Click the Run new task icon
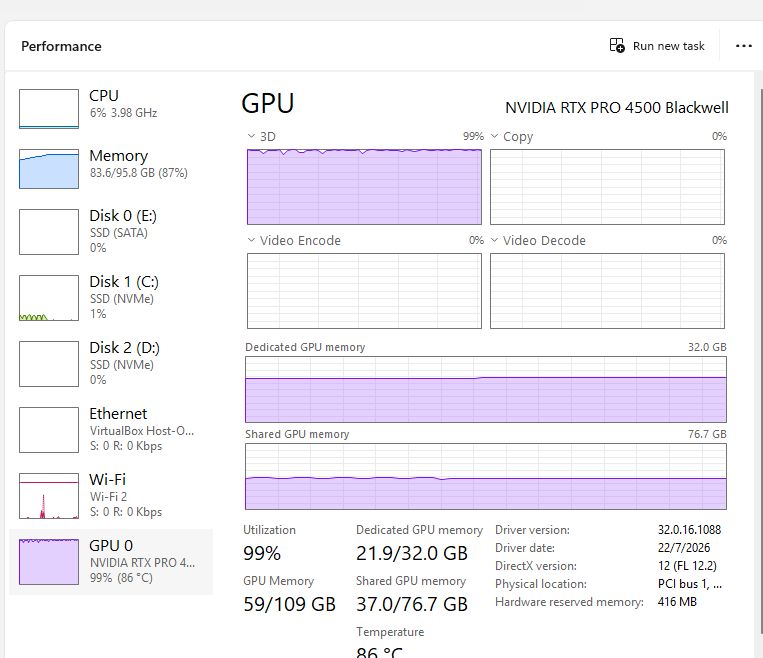This screenshot has width=763, height=658. point(617,46)
